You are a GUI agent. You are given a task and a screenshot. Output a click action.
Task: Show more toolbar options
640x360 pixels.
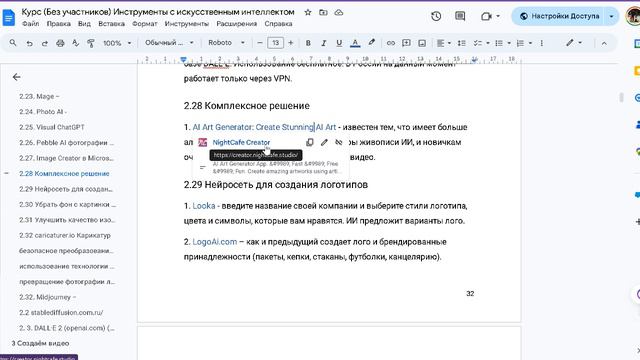pyautogui.click(x=542, y=43)
